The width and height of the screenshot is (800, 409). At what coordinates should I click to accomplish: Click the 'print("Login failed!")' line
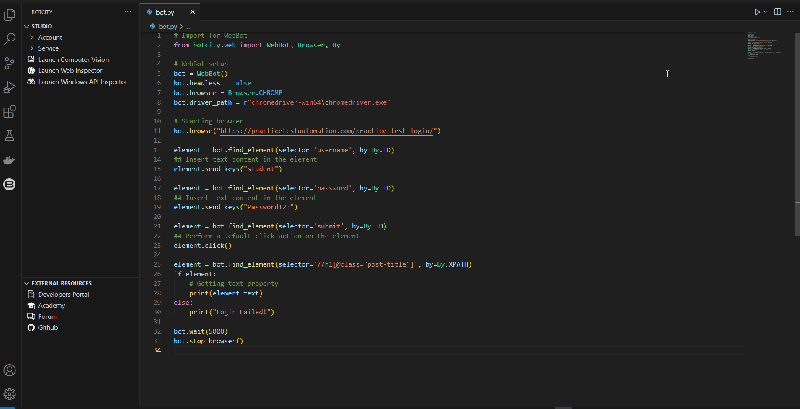232,312
